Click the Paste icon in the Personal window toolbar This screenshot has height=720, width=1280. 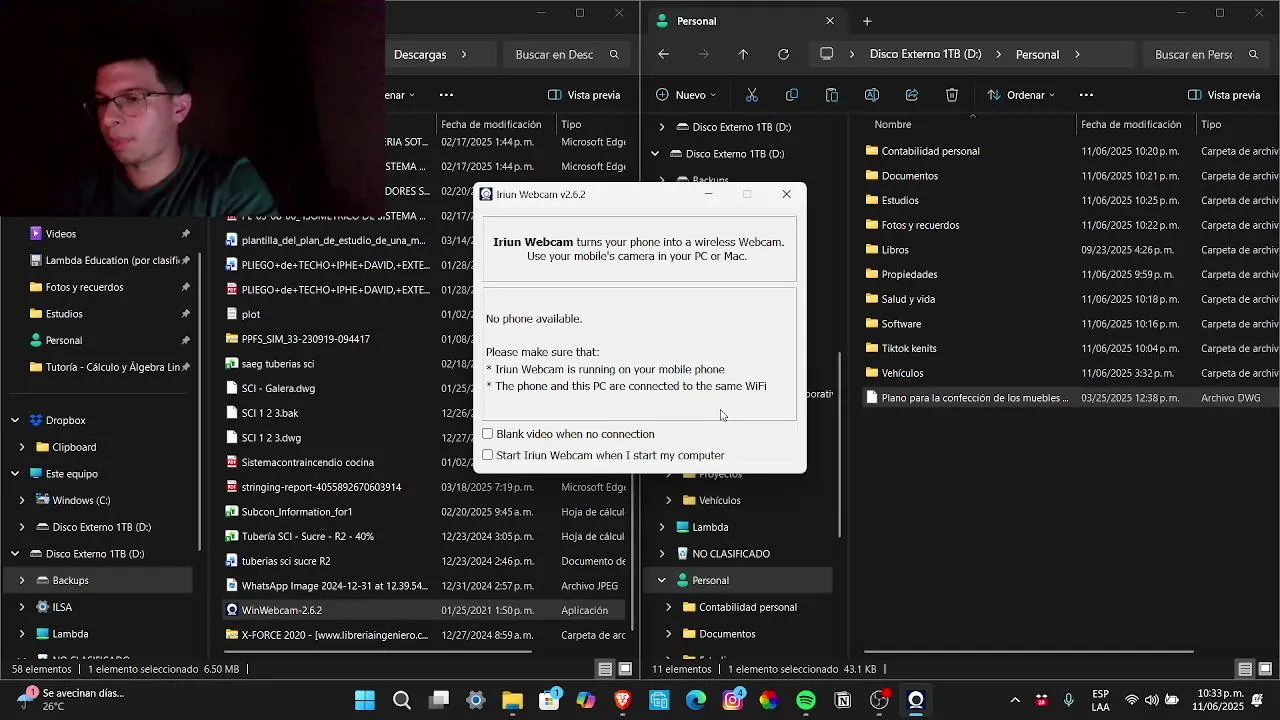pyautogui.click(x=832, y=95)
